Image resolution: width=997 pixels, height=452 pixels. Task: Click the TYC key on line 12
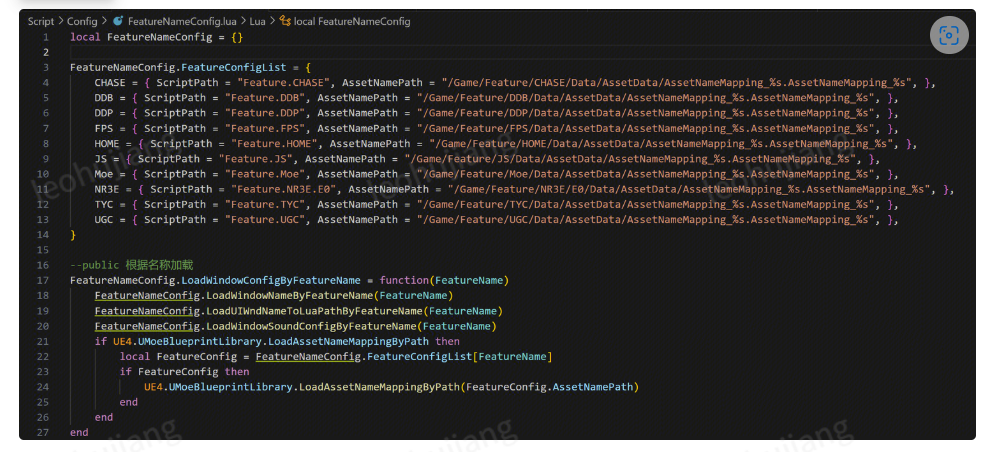point(104,205)
